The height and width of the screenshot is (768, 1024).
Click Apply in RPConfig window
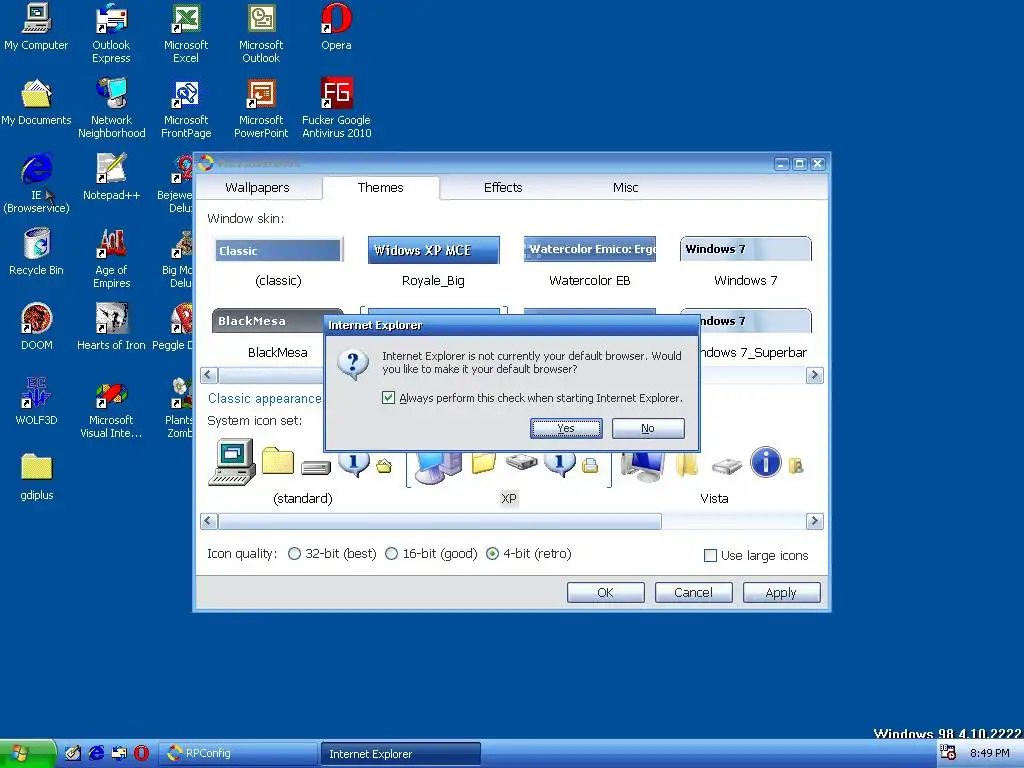(781, 592)
